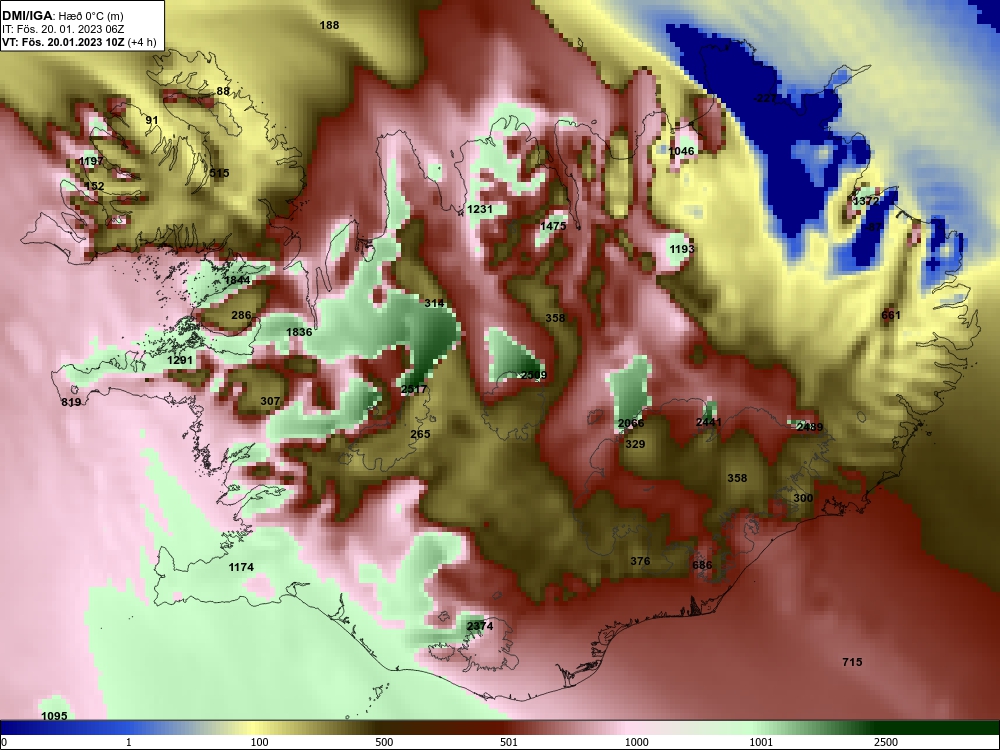Image resolution: width=1000 pixels, height=750 pixels.
Task: Click the 1836 height value
Action: pyautogui.click(x=299, y=332)
